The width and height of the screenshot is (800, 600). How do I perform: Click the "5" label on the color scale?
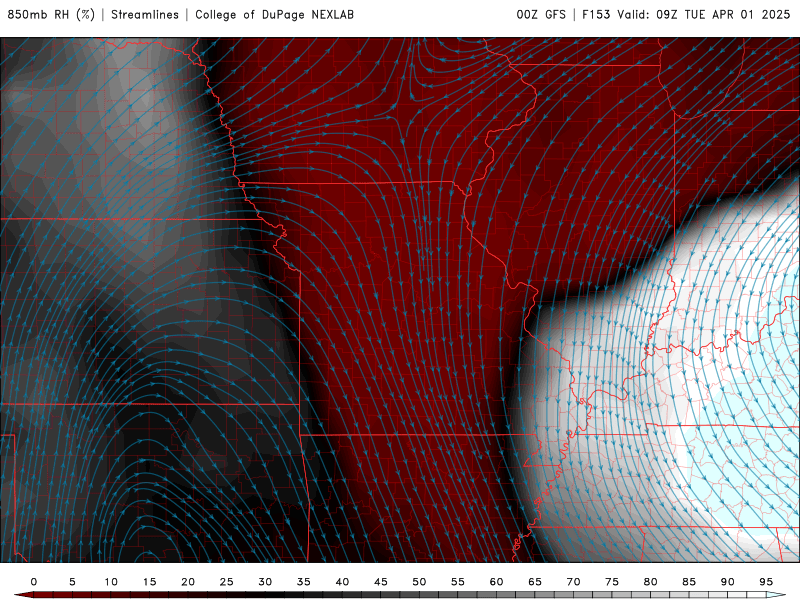[x=72, y=582]
